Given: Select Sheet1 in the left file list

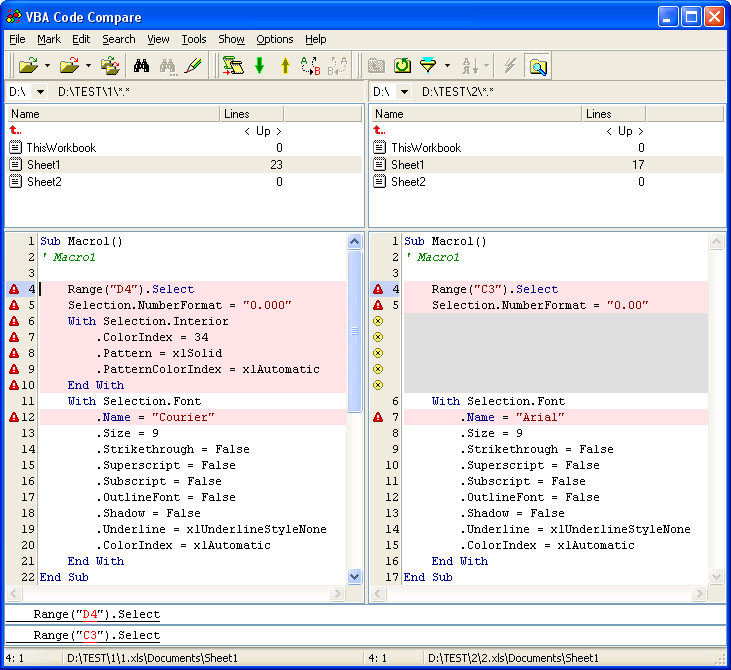Looking at the screenshot, I should (x=43, y=165).
